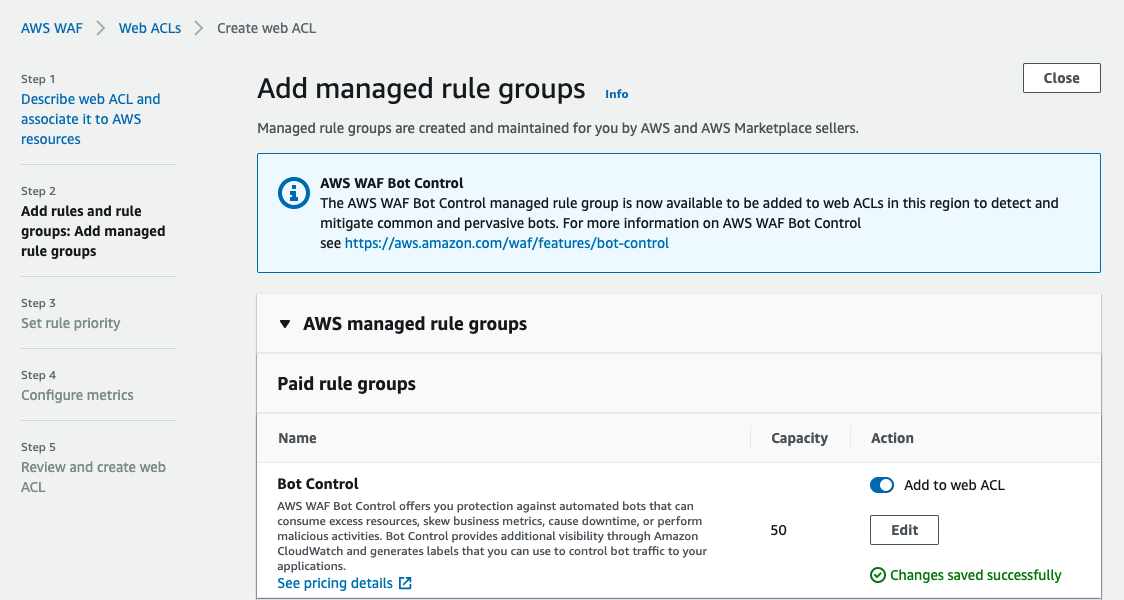Edit the Bot Control rule group

tap(903, 529)
